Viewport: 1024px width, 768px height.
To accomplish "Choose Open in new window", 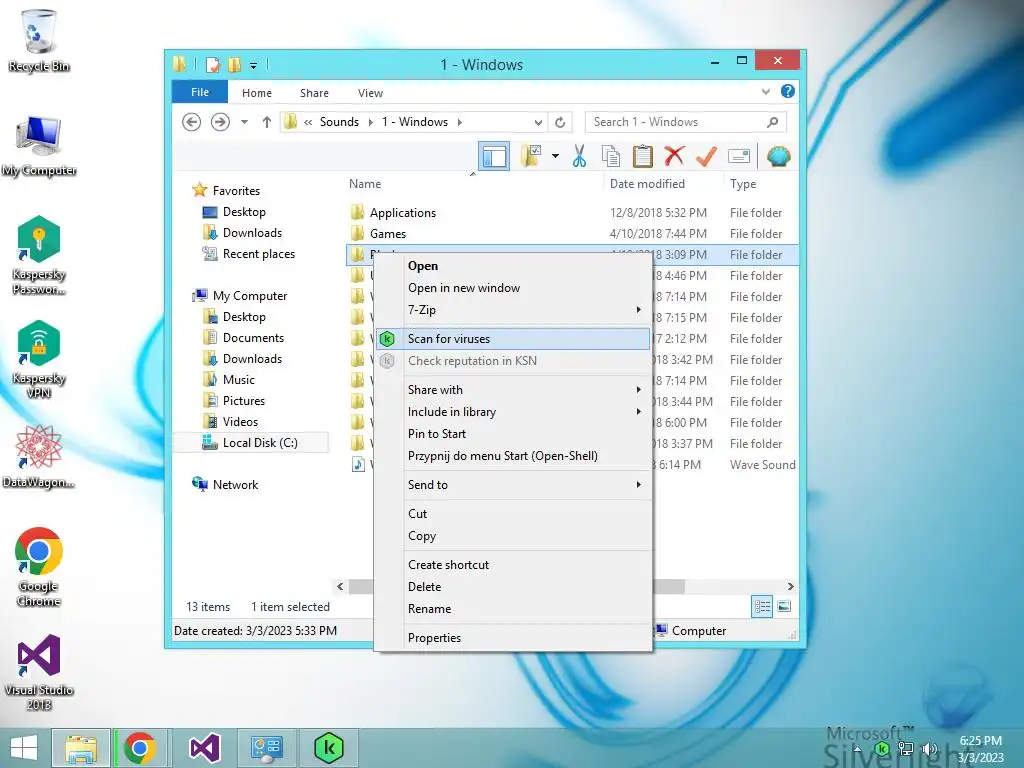I will click(x=513, y=288).
